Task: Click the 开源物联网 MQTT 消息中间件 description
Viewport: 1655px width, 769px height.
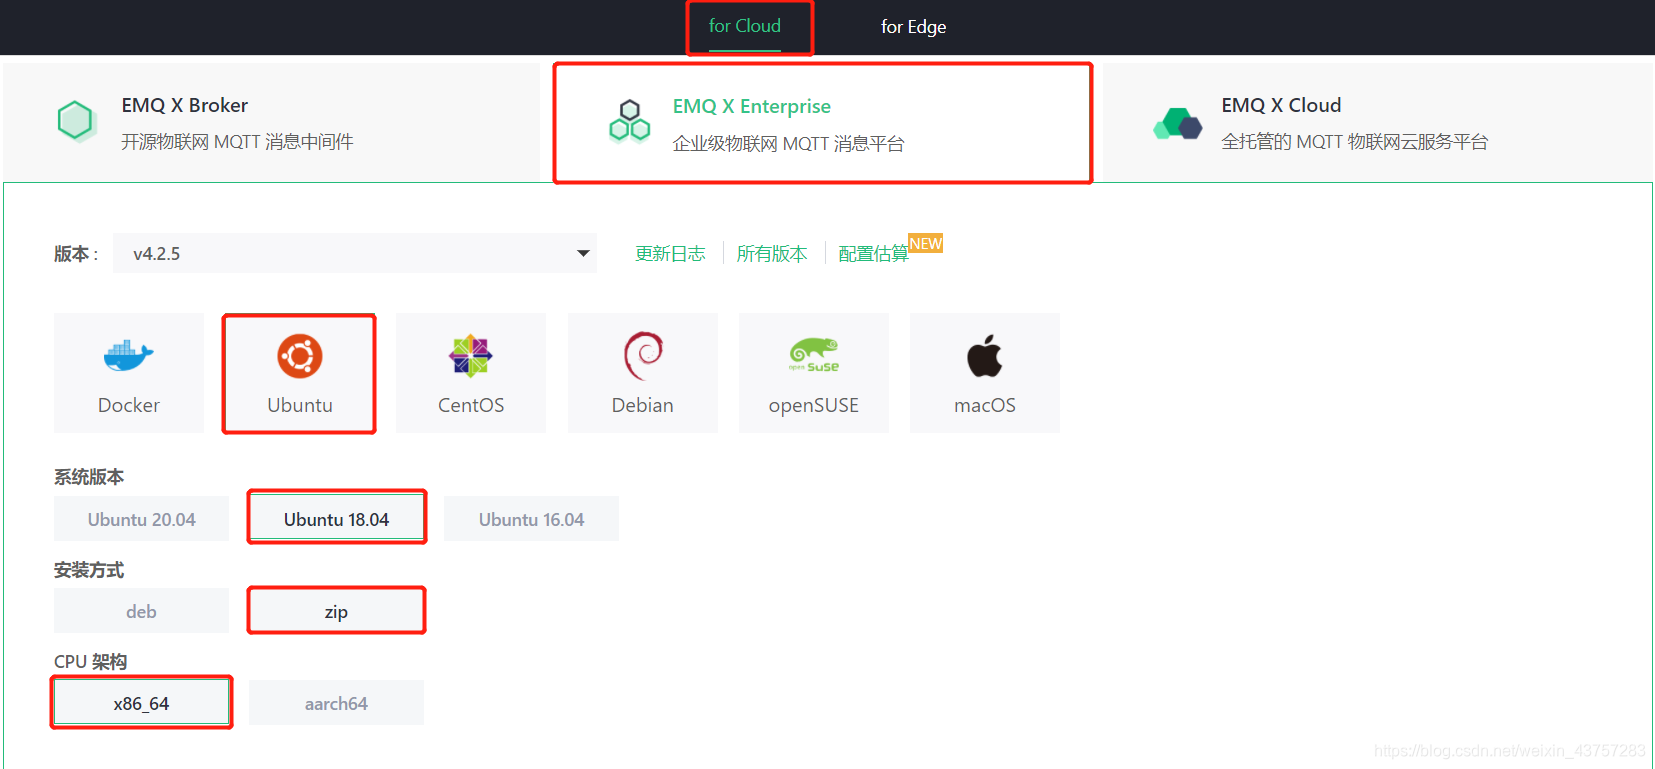Action: click(x=237, y=142)
